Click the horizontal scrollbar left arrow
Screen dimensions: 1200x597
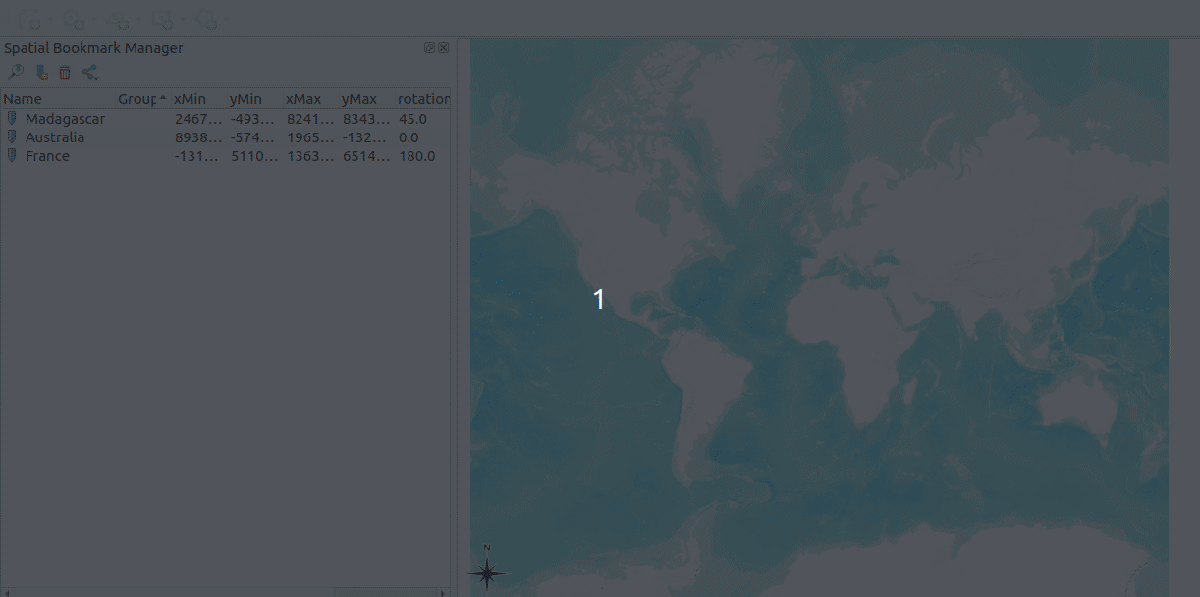coord(6,592)
